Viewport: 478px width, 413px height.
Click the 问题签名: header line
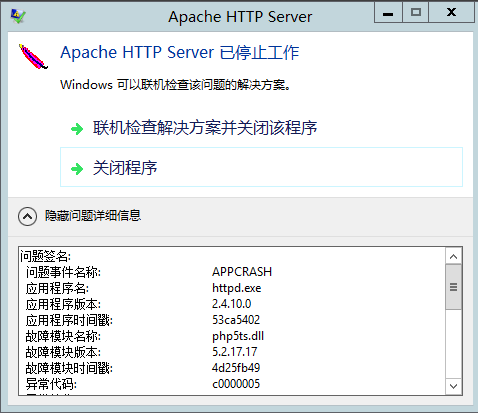click(45, 256)
